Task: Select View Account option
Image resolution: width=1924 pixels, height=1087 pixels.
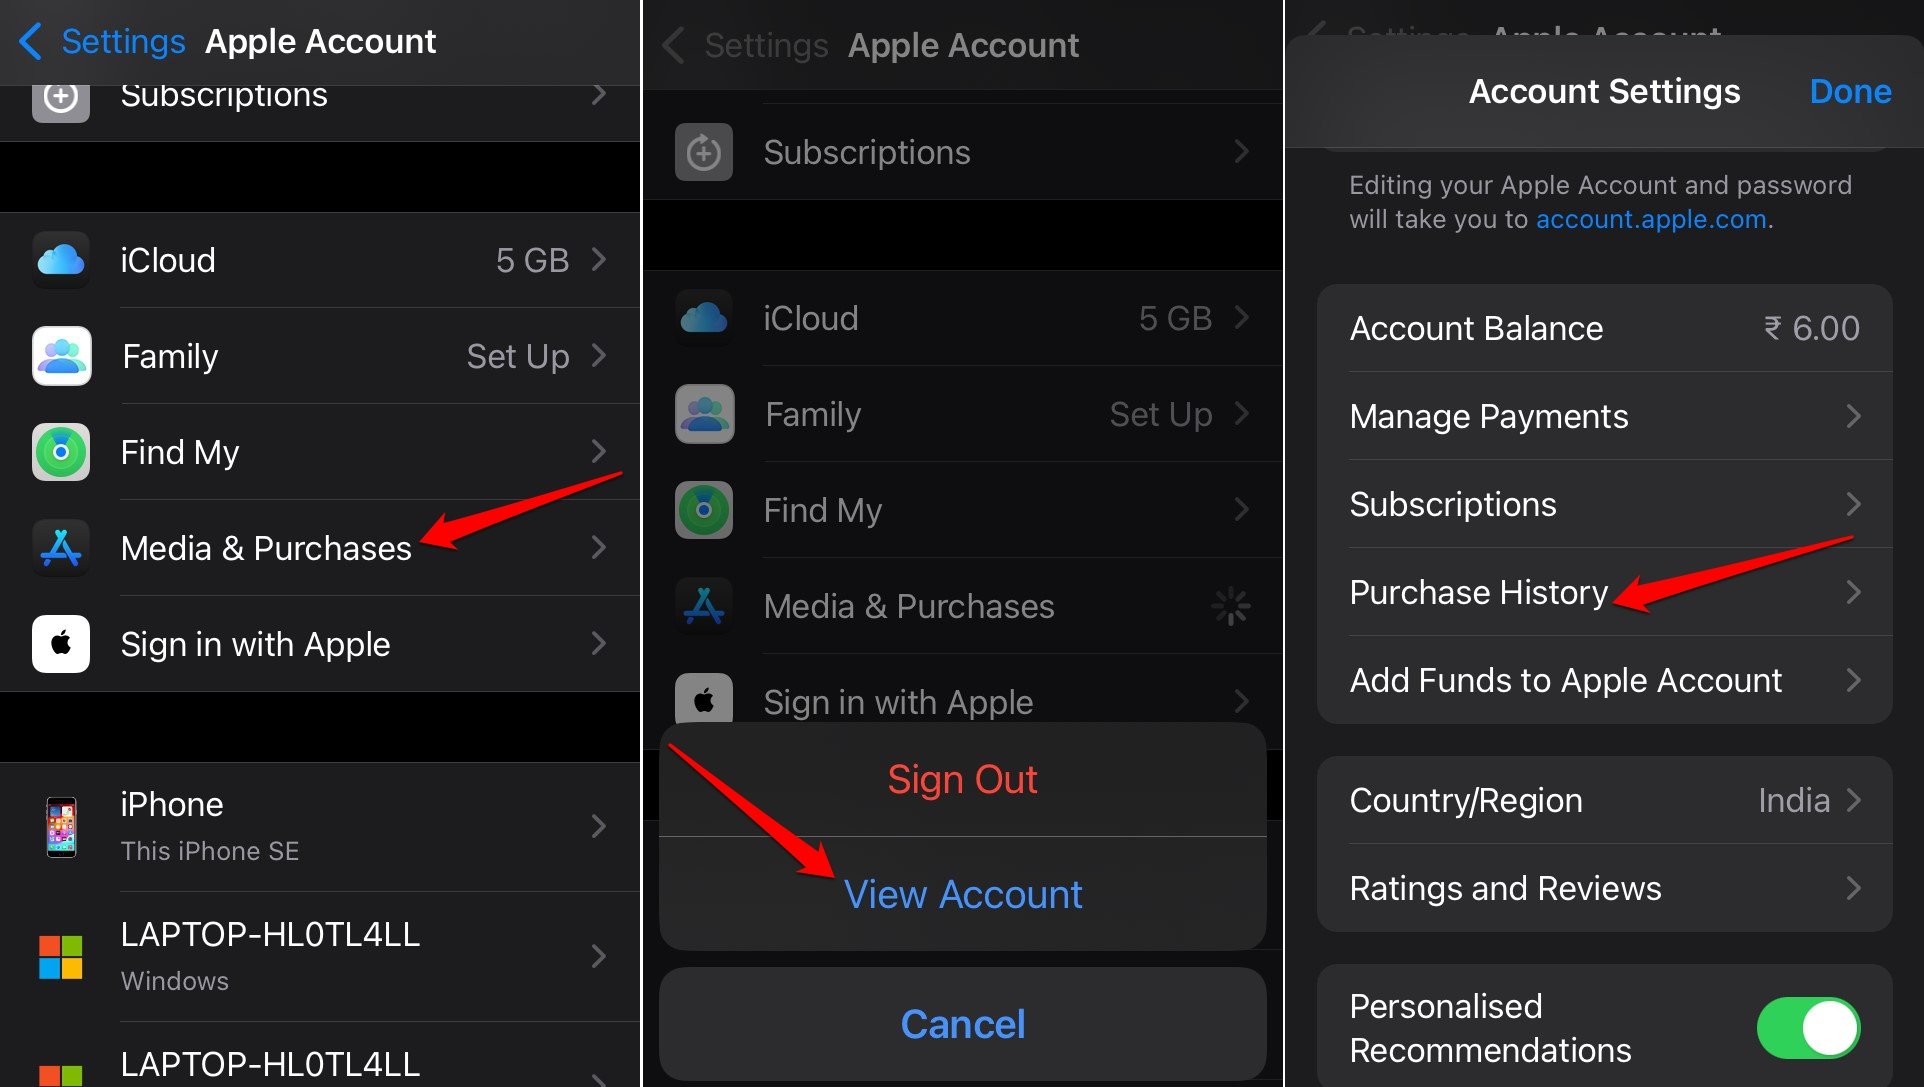Action: point(962,893)
